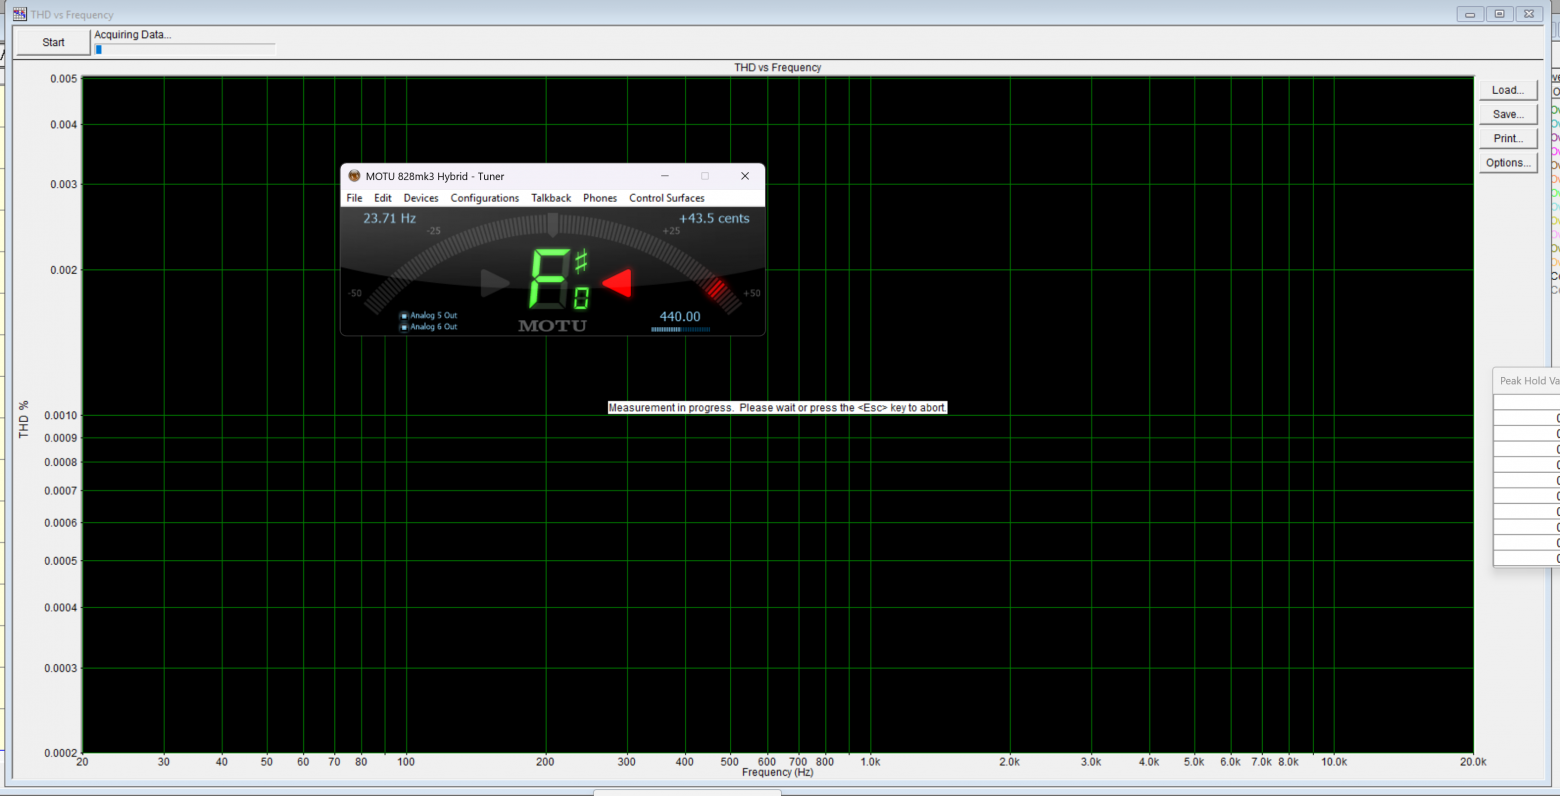Screen dimensions: 1560x796
Task: Click the input level meter under 440.00
Action: (x=680, y=329)
